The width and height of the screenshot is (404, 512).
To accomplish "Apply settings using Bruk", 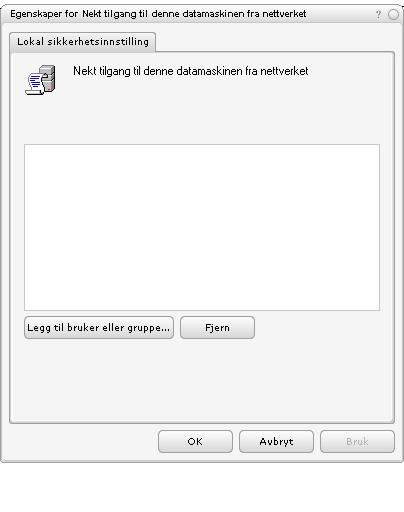I will [357, 442].
